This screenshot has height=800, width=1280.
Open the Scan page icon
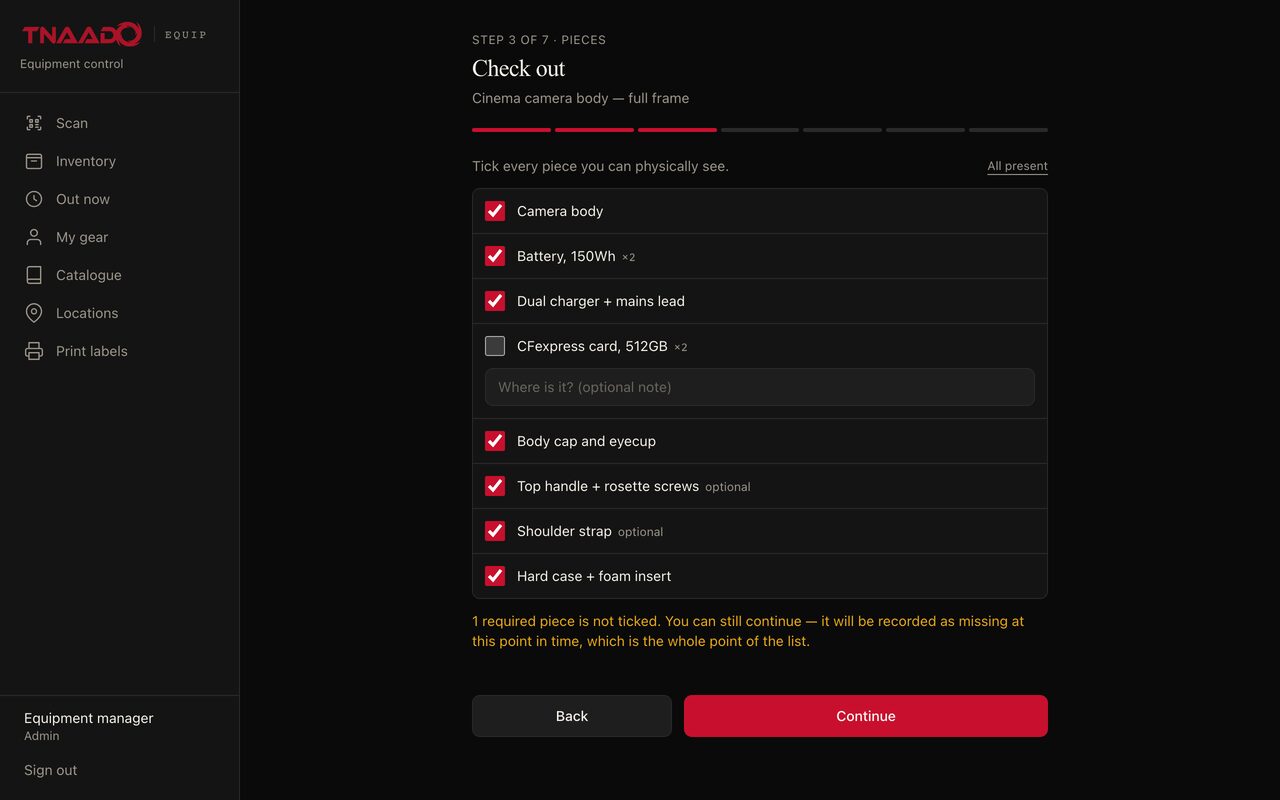(x=34, y=123)
